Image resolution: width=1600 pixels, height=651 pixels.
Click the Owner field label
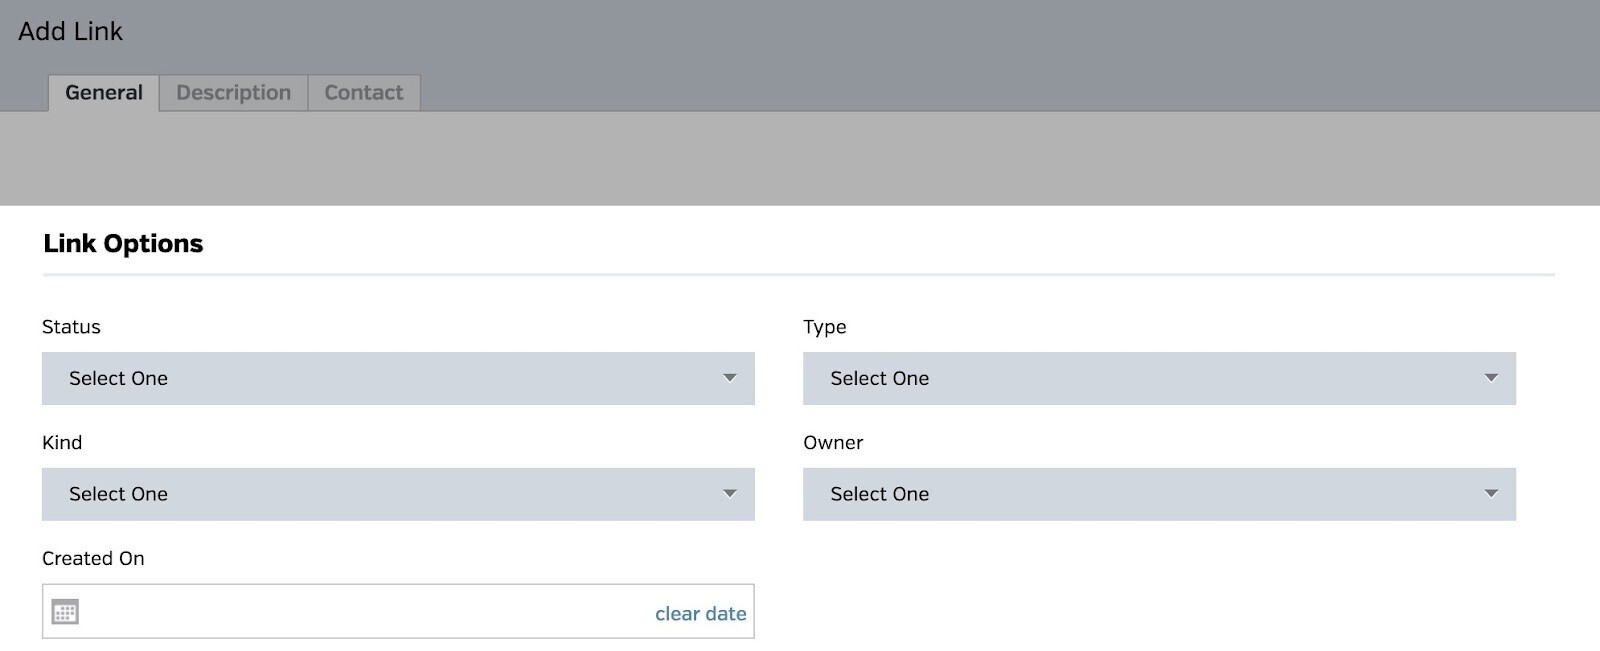pos(833,443)
